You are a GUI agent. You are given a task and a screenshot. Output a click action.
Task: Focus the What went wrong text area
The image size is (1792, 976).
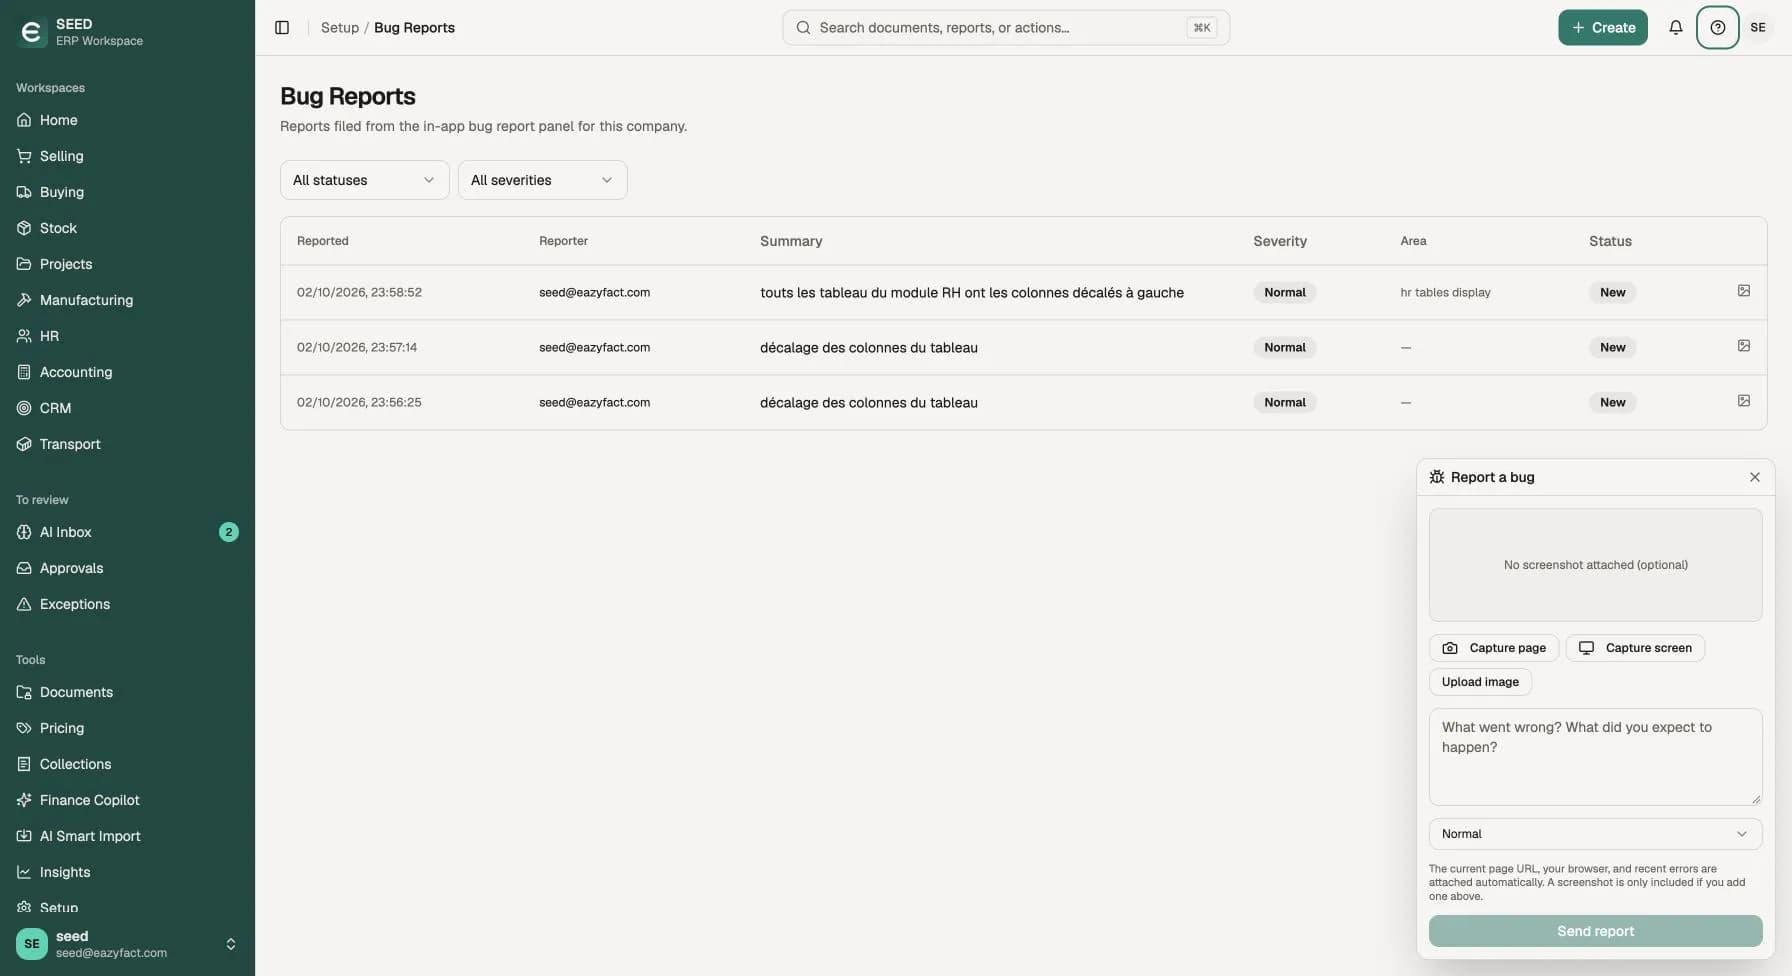pos(1595,757)
